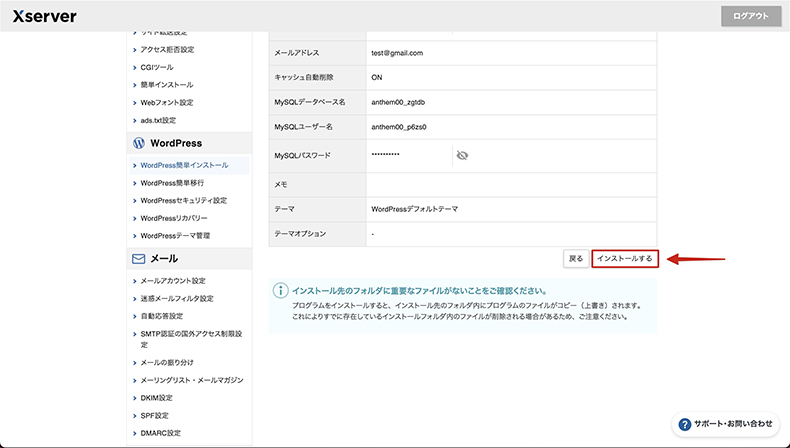Click the mail envelope section icon
This screenshot has width=790, height=448.
pos(139,259)
